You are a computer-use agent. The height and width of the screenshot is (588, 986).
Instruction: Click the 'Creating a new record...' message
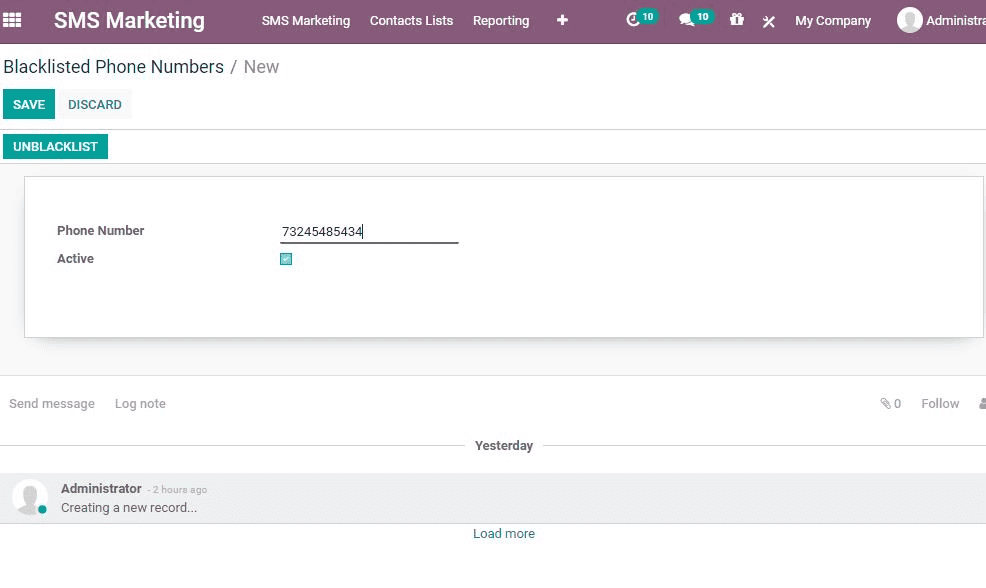click(129, 508)
